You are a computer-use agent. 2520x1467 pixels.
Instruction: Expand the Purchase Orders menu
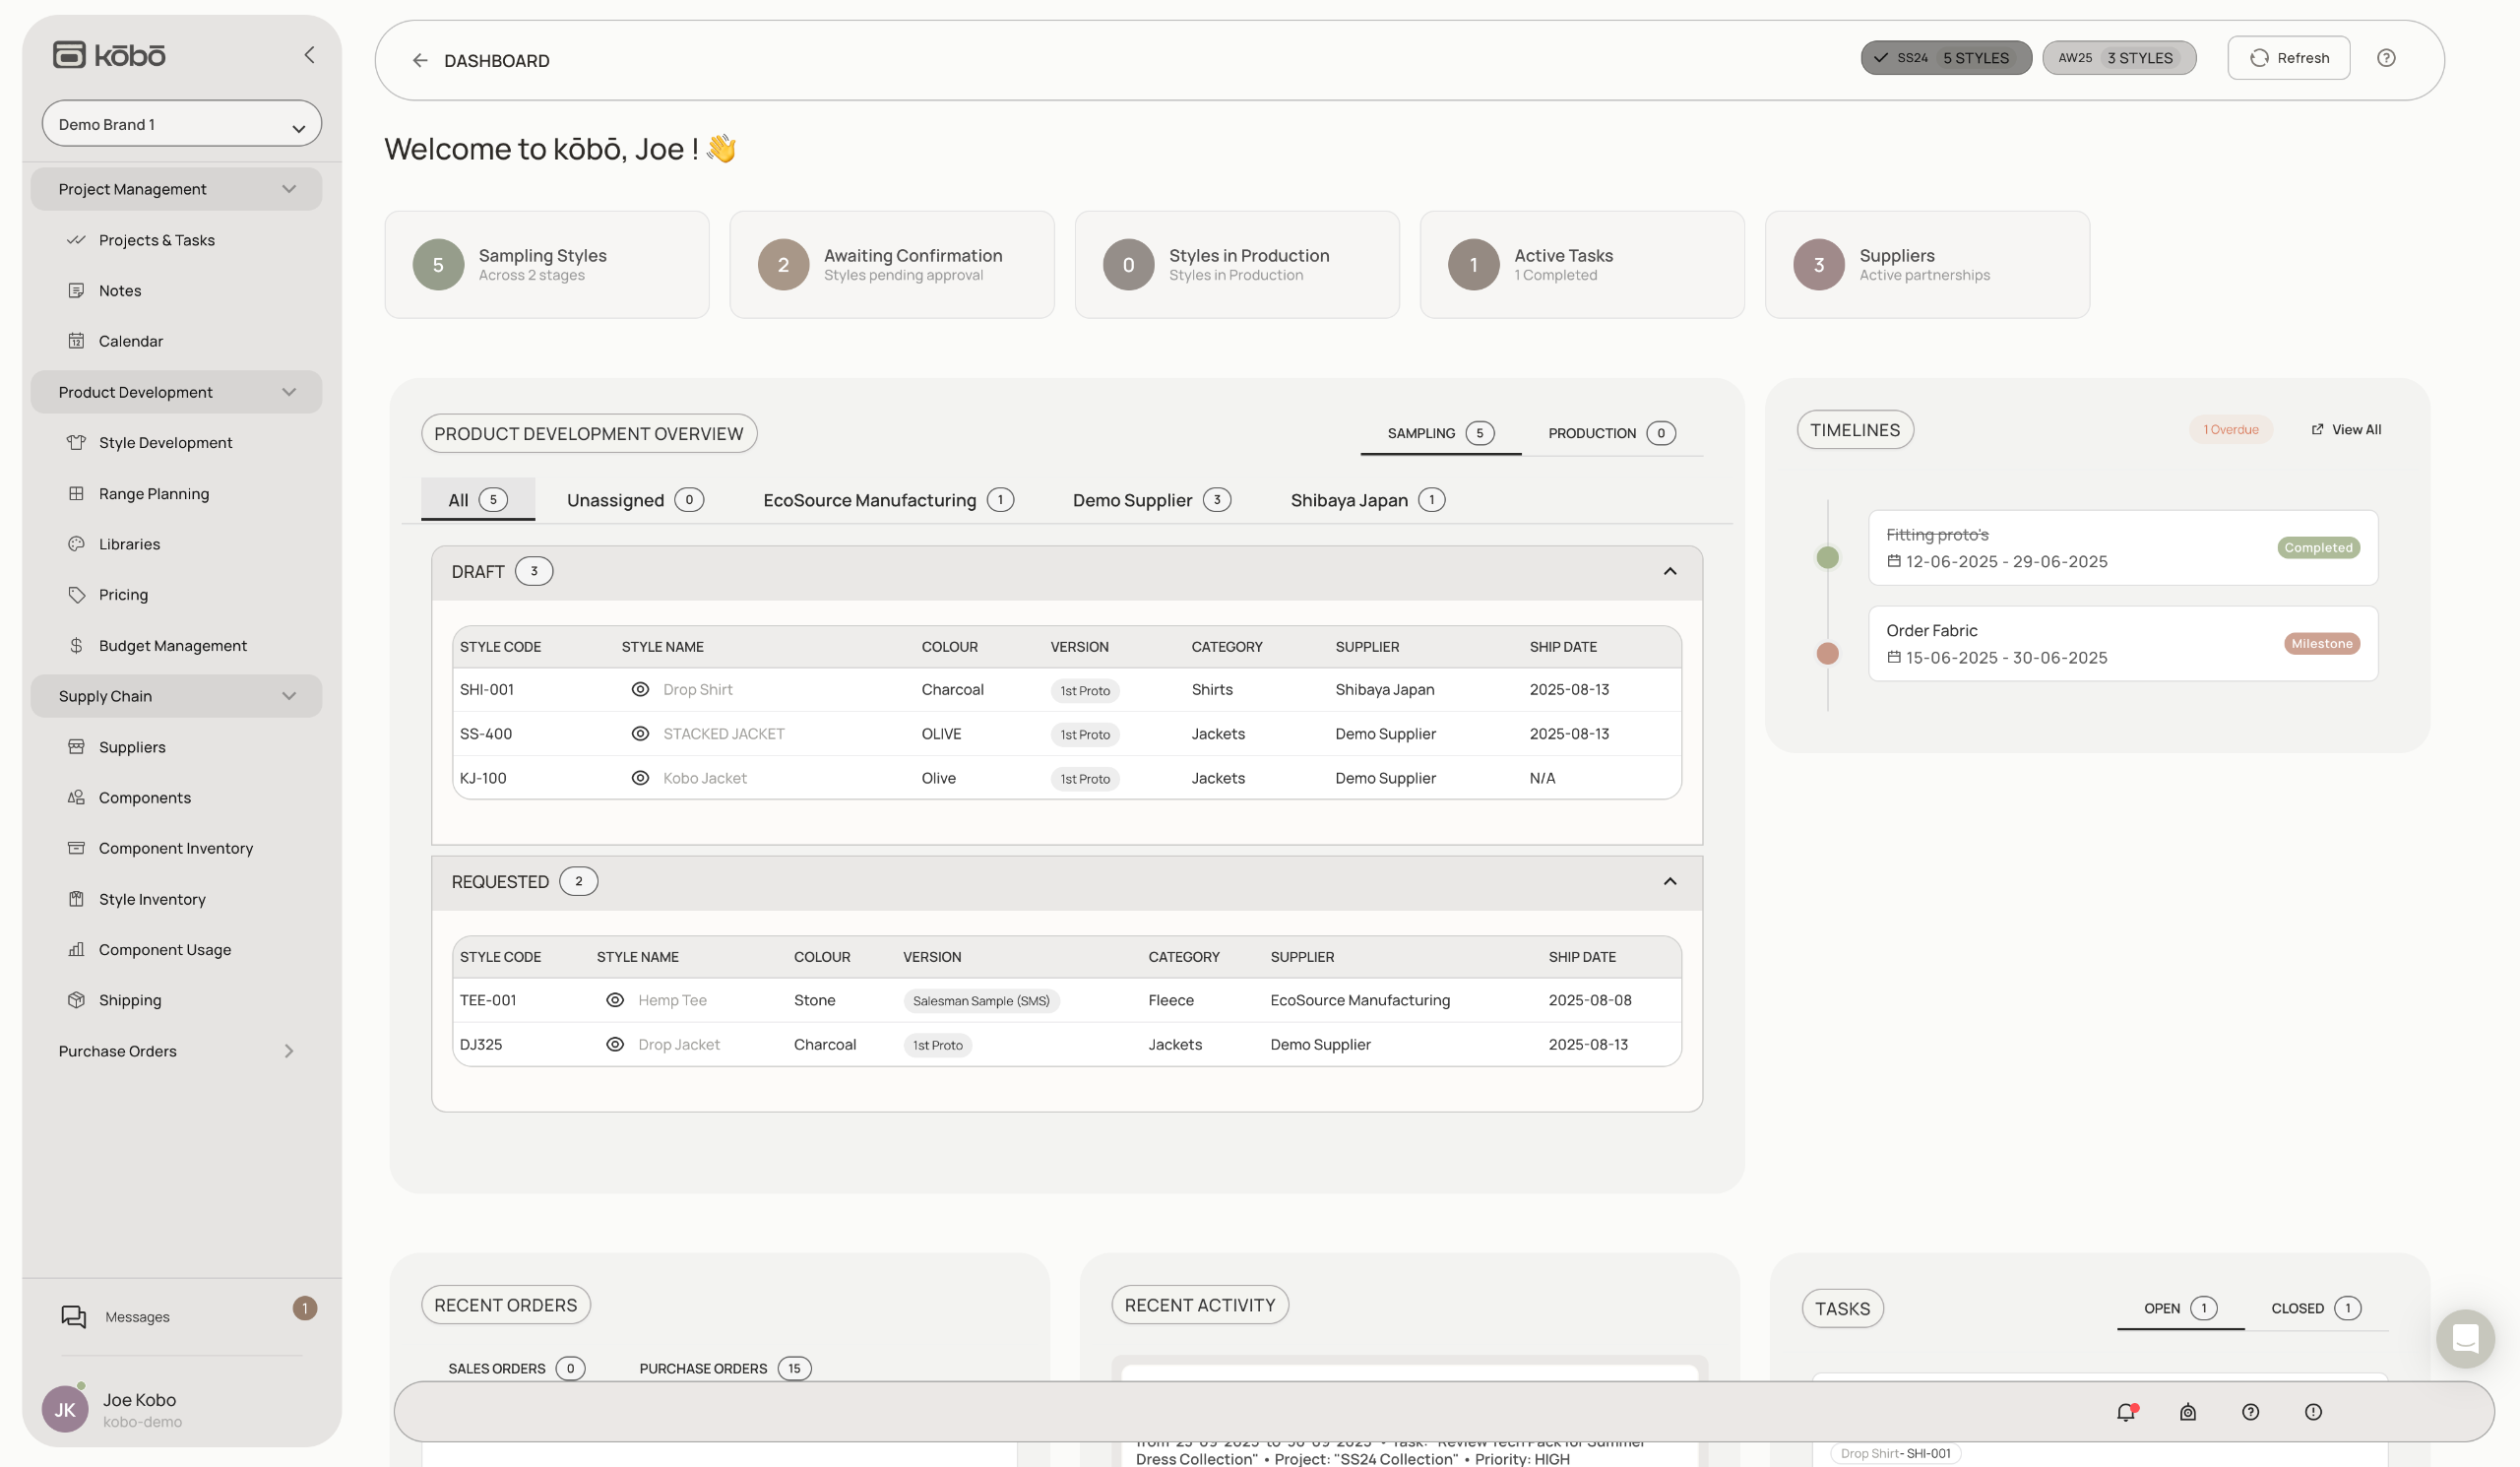(x=288, y=1050)
